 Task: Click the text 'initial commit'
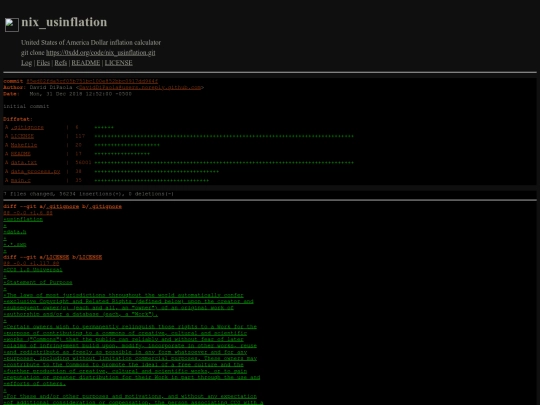click(x=26, y=106)
